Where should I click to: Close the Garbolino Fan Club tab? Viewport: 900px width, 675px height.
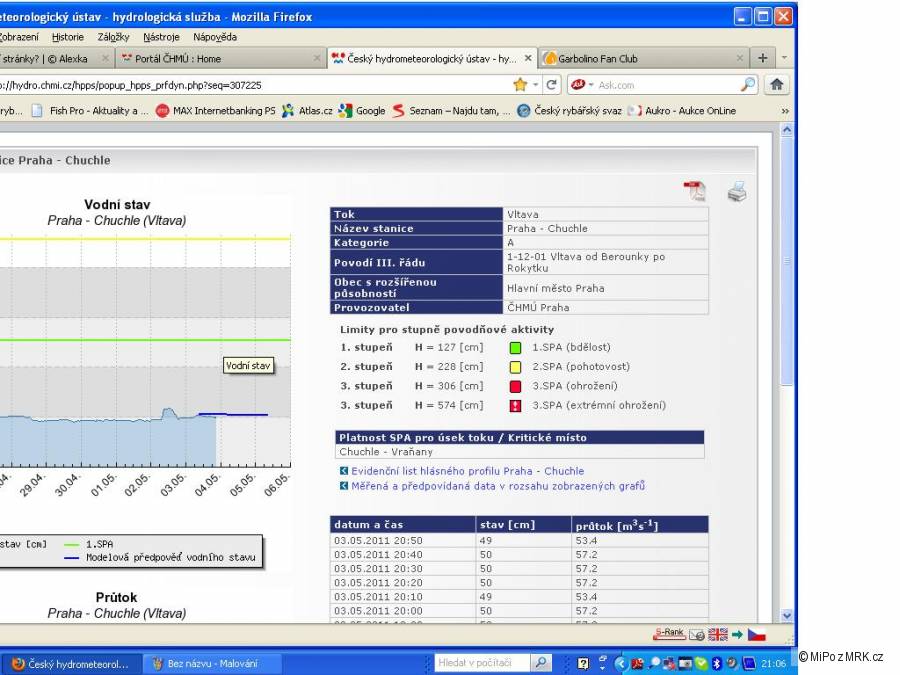coord(739,58)
